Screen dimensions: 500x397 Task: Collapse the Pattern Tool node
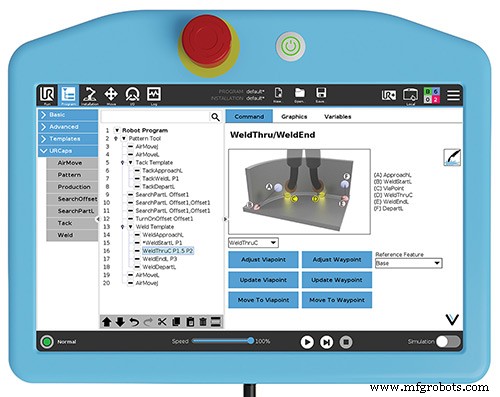[124, 138]
